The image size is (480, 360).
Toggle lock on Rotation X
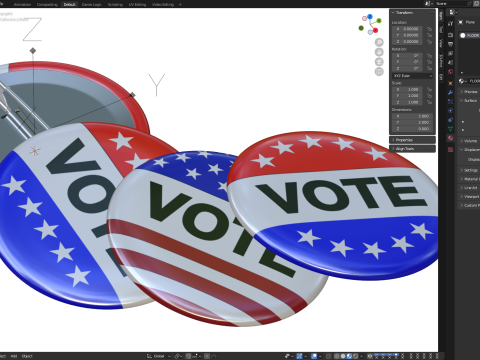pyautogui.click(x=430, y=56)
